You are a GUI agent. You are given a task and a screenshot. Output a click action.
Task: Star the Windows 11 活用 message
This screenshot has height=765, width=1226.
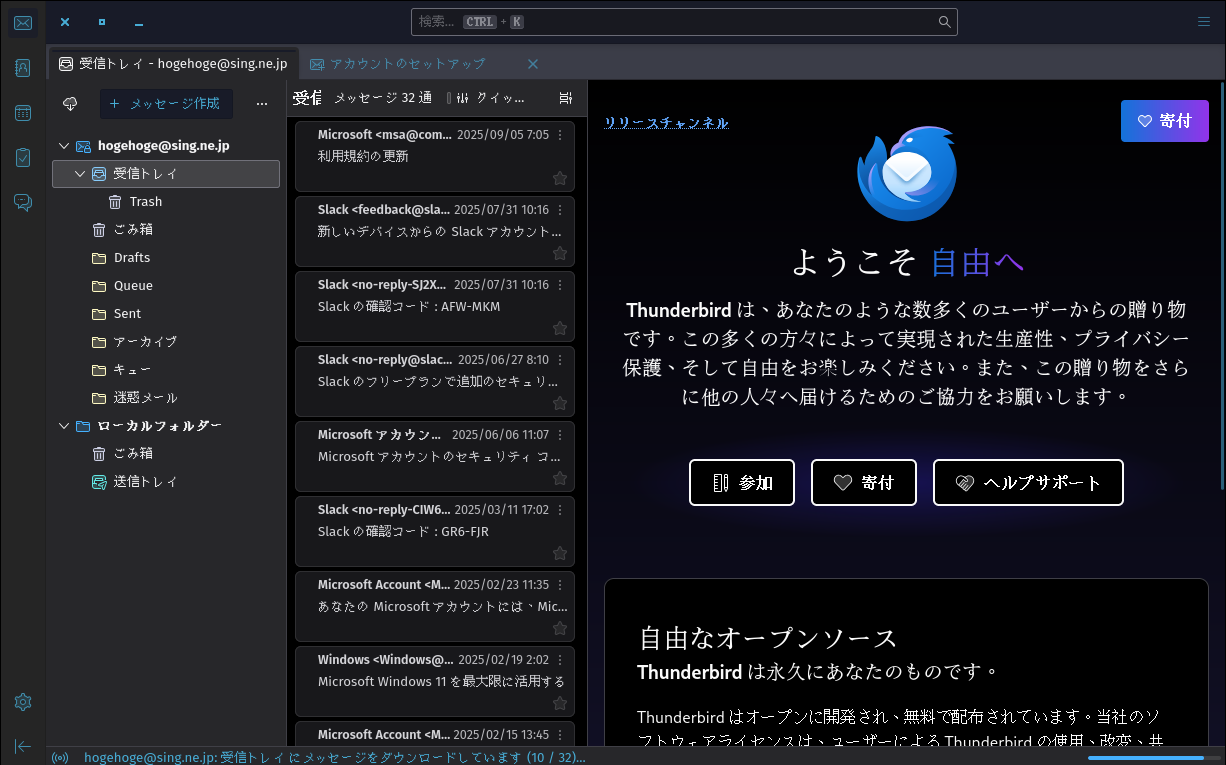560,703
